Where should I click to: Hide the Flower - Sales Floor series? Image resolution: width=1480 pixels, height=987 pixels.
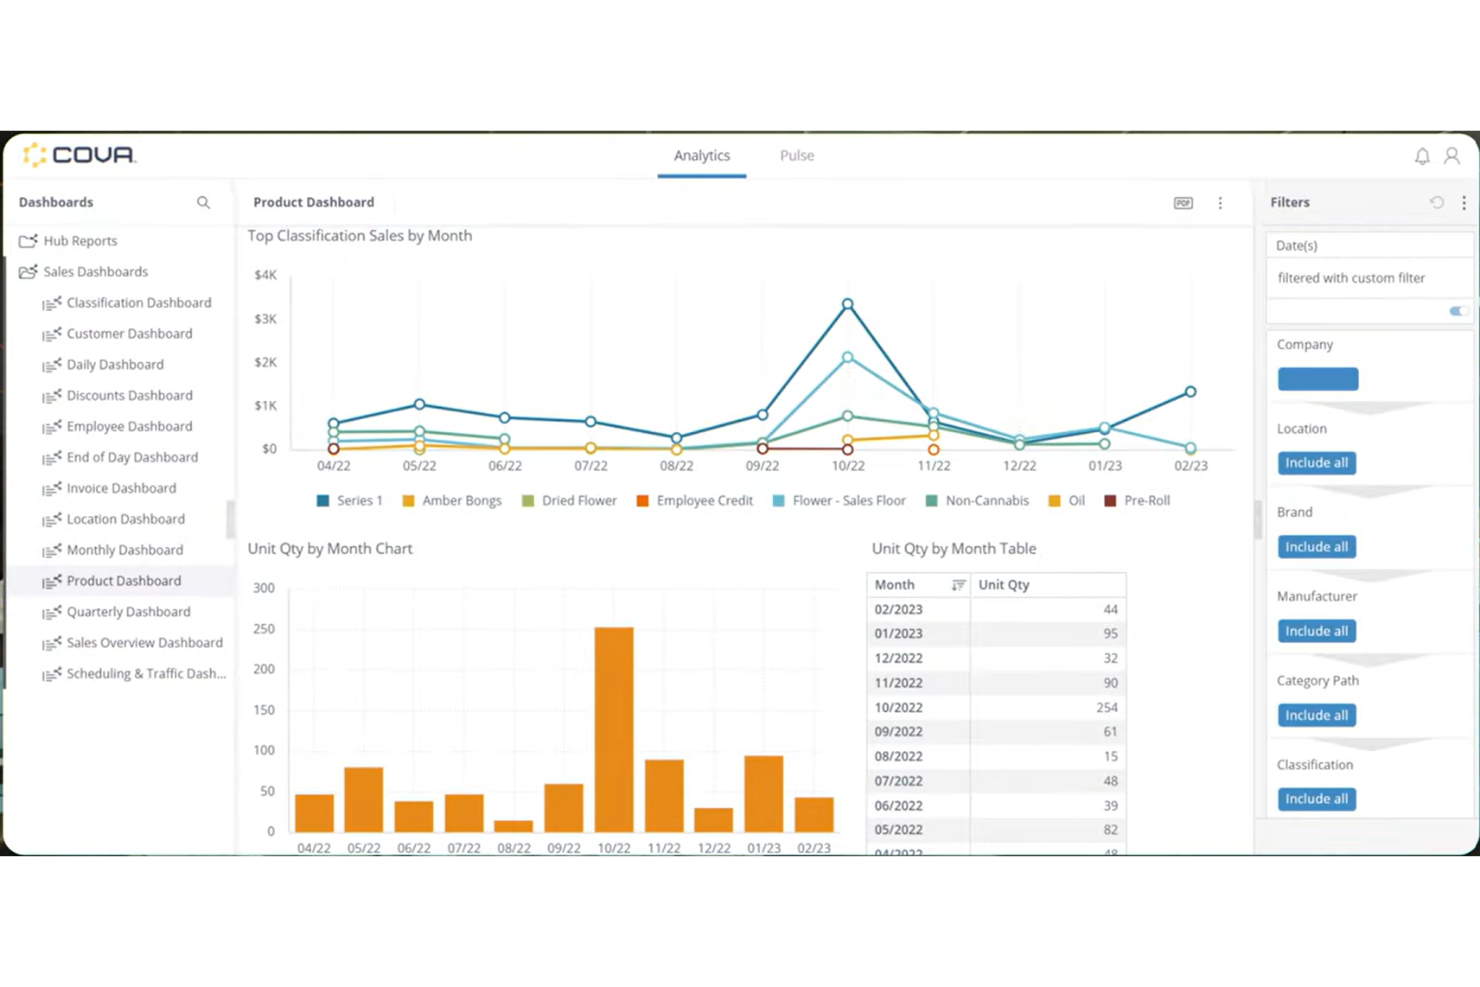point(839,501)
